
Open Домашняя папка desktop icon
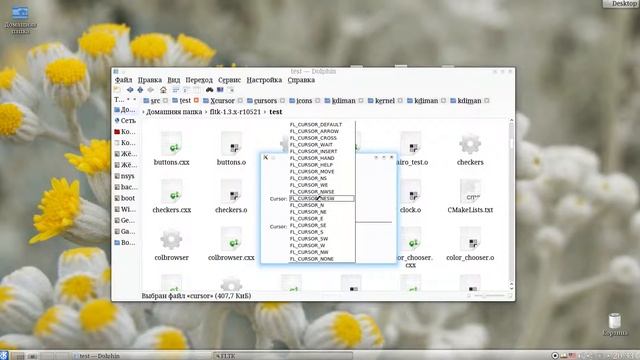[20, 19]
